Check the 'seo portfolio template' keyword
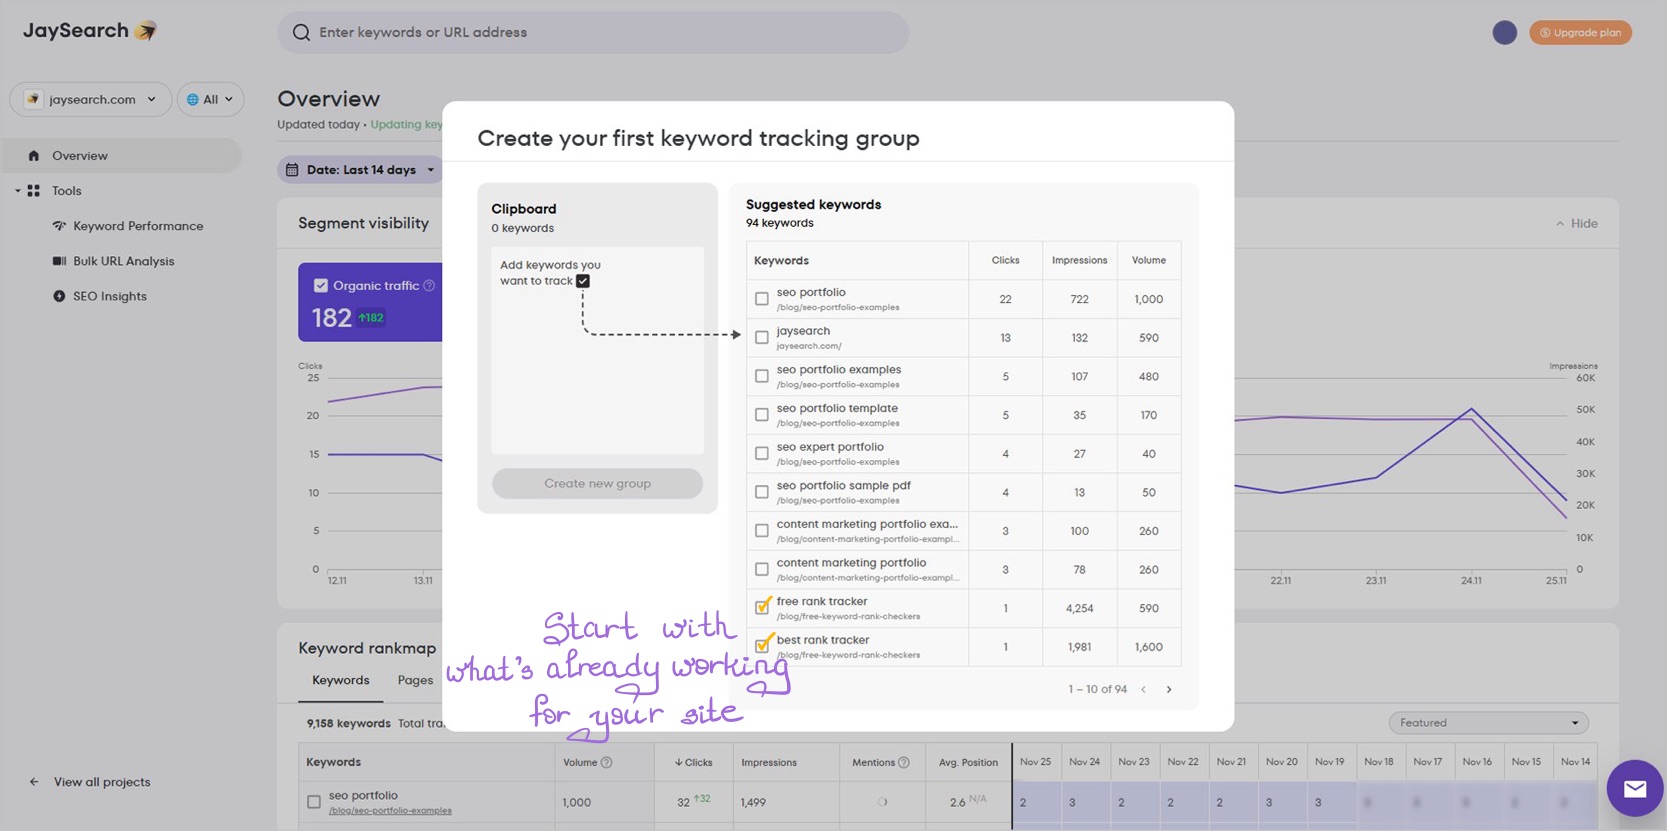Screen dimensions: 1667x831 click(762, 415)
